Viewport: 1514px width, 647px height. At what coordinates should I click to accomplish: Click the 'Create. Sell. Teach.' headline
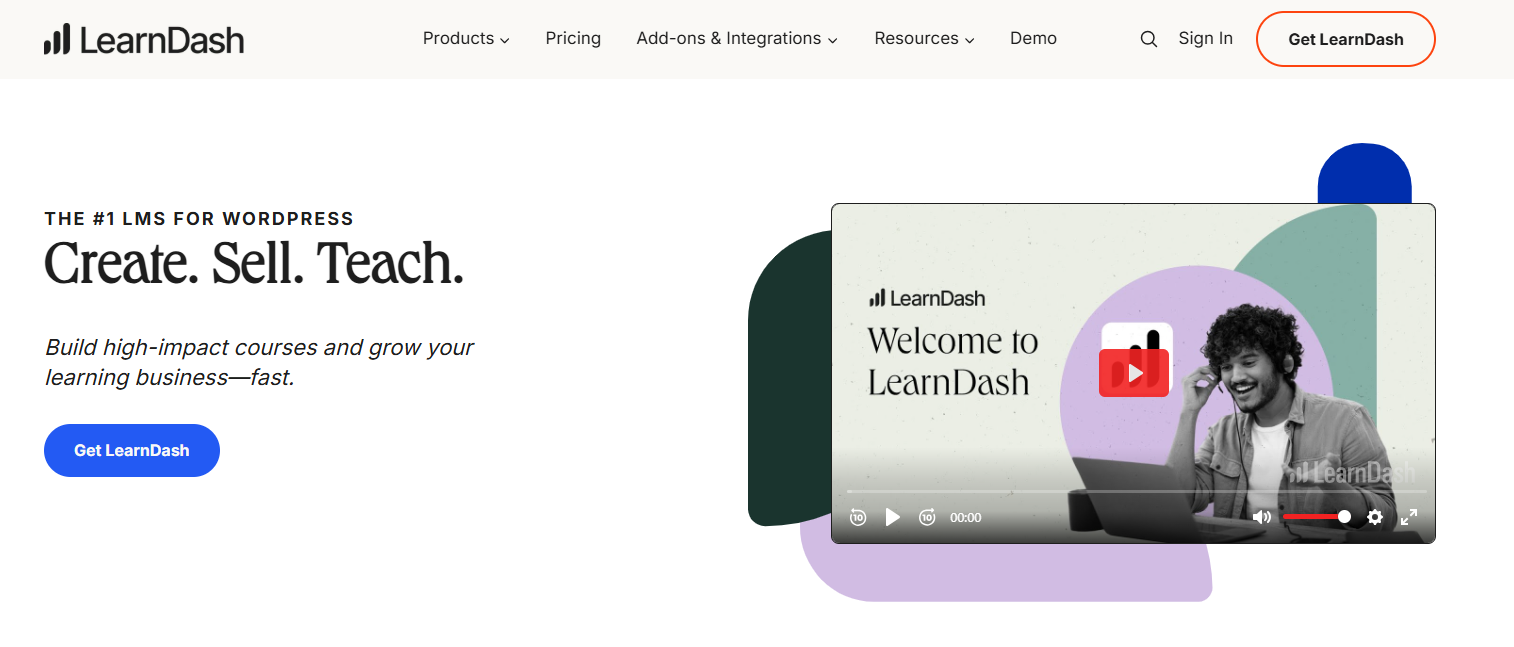[254, 263]
